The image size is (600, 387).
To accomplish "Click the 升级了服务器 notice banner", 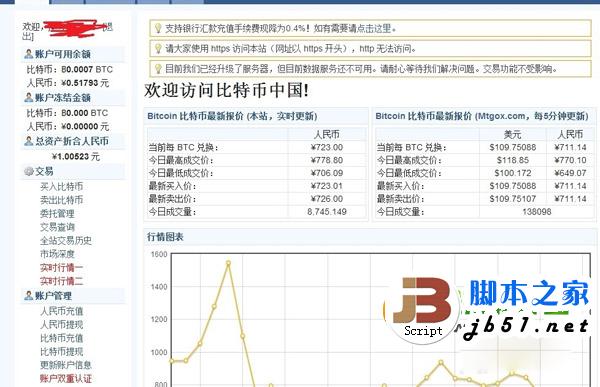I will (370, 69).
